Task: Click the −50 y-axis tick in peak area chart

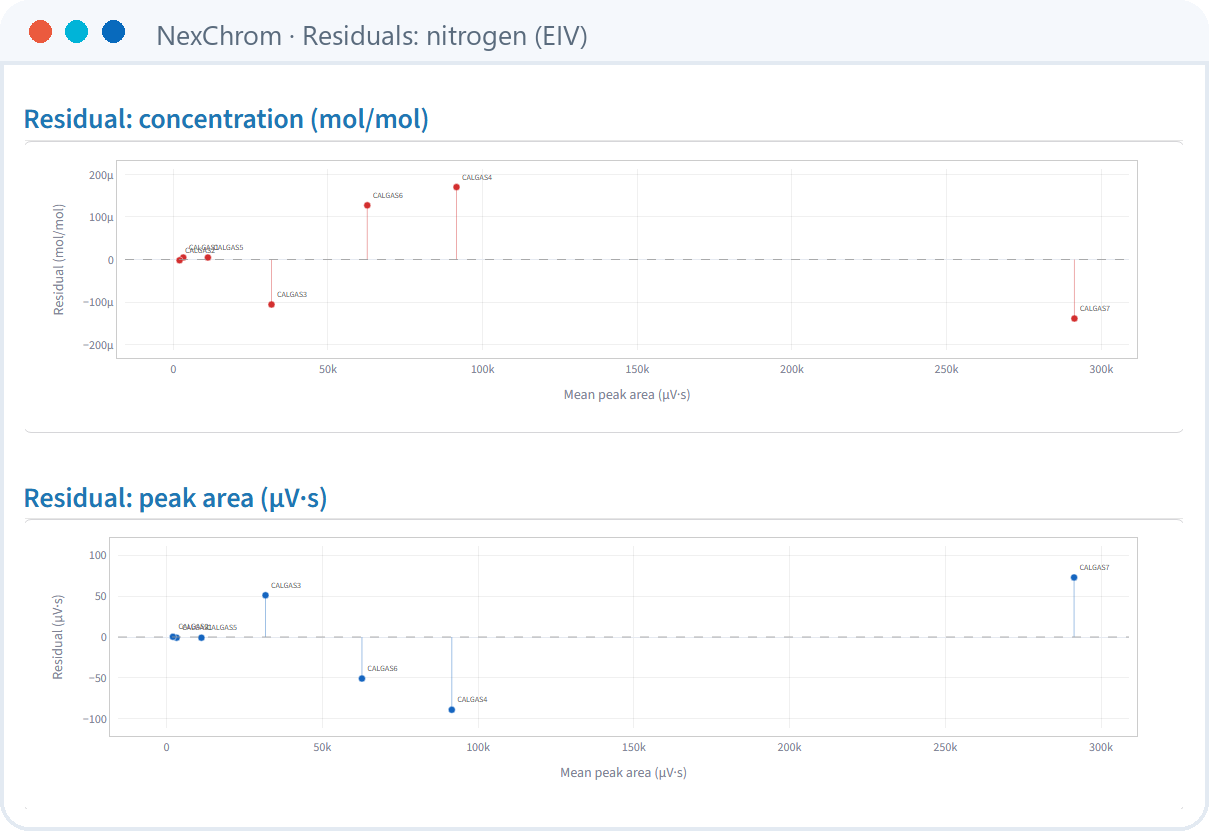Action: point(98,678)
